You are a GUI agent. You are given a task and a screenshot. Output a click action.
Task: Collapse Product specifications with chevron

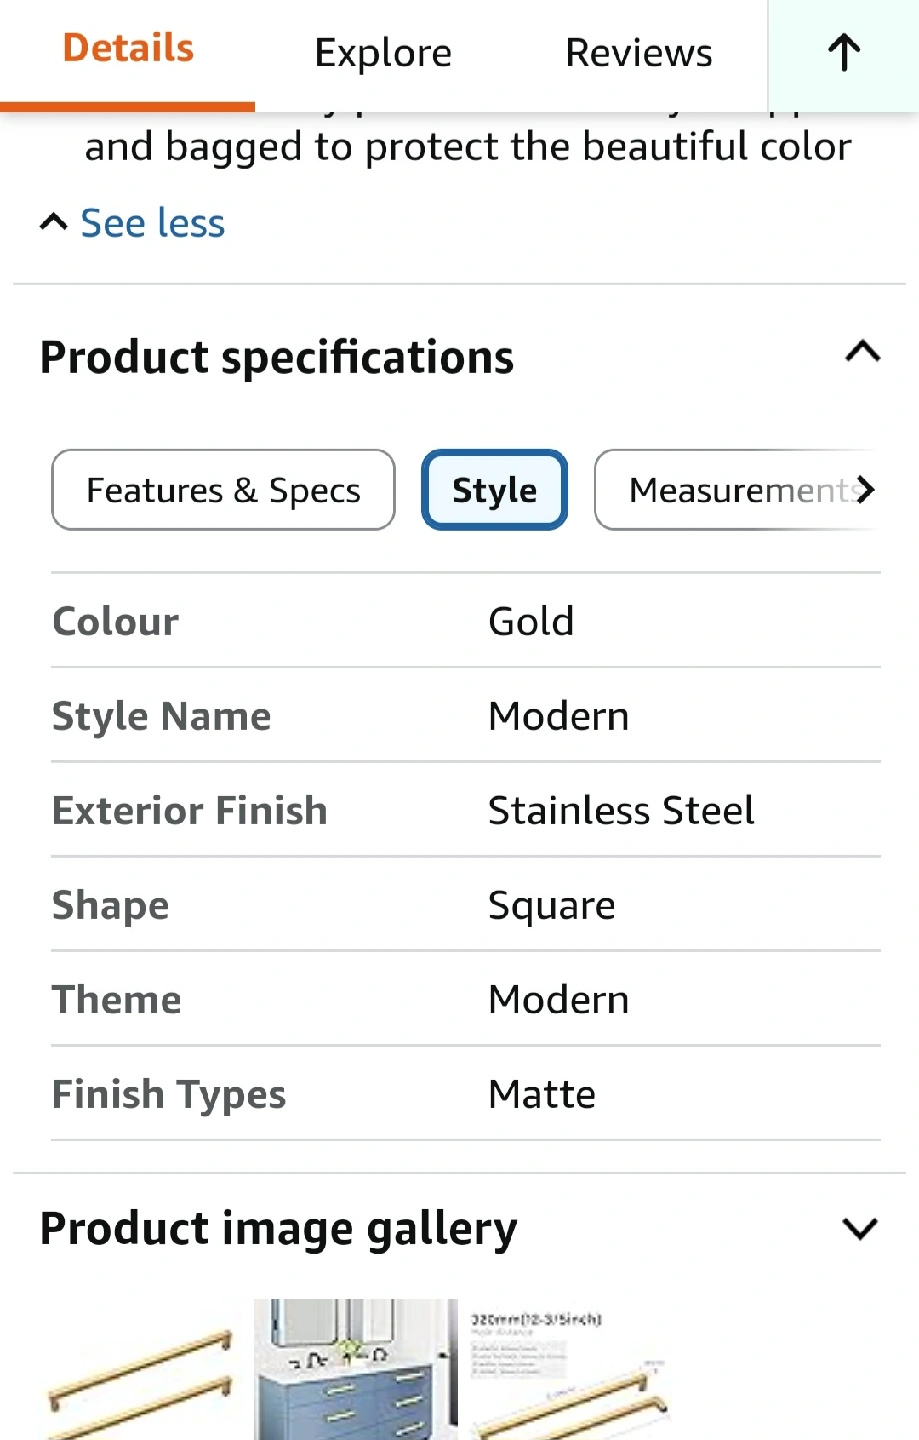pyautogui.click(x=862, y=352)
